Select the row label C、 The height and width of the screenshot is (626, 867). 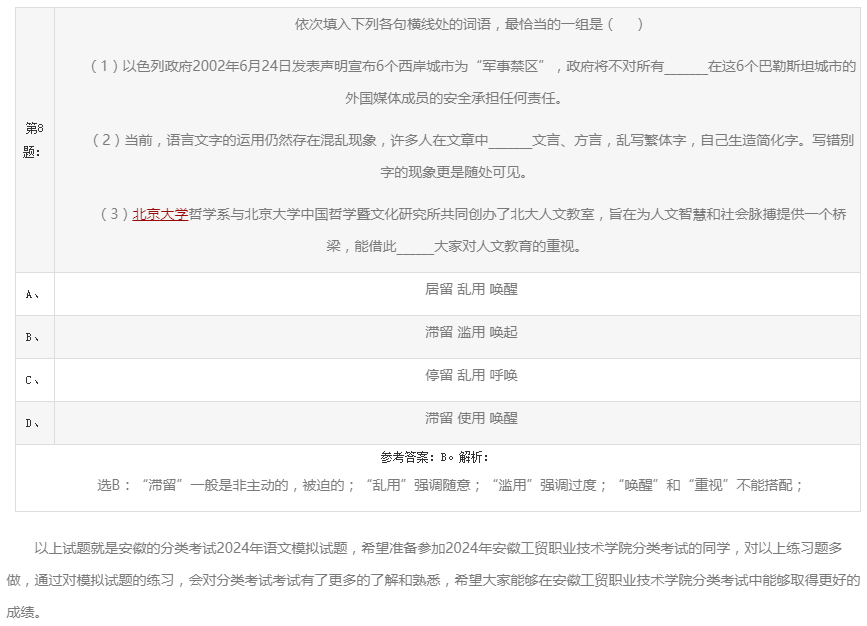click(32, 378)
